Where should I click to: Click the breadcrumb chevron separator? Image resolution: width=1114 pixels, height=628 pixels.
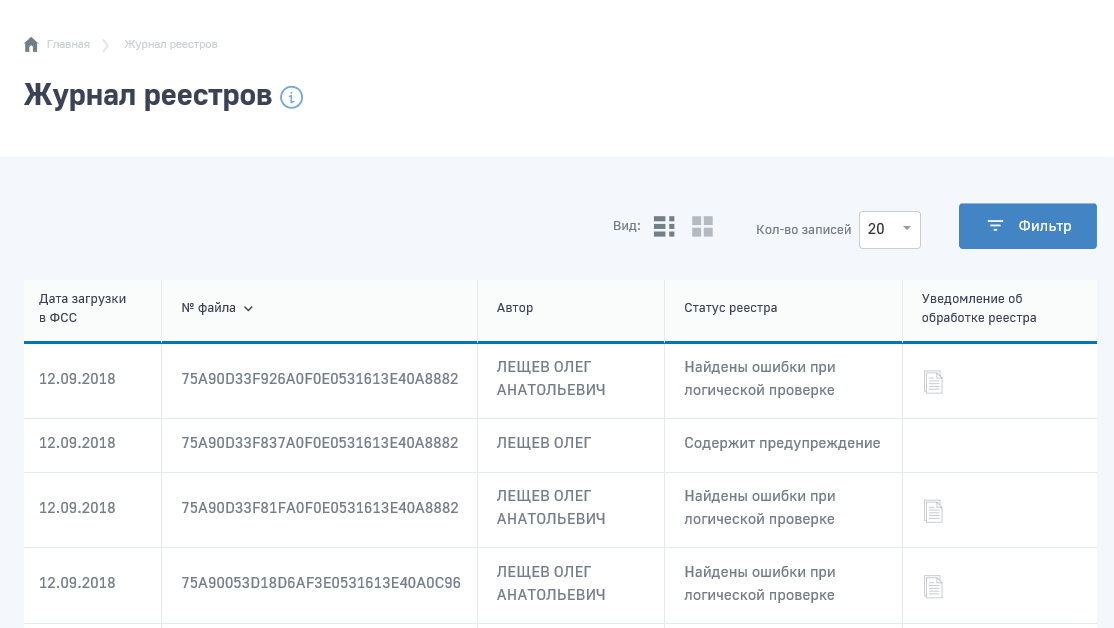click(106, 45)
